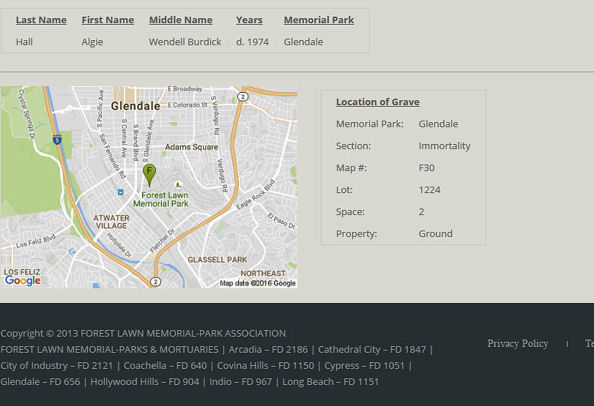Click 'Glendale' beside Memorial Park label
Image resolution: width=594 pixels, height=406 pixels.
point(438,124)
